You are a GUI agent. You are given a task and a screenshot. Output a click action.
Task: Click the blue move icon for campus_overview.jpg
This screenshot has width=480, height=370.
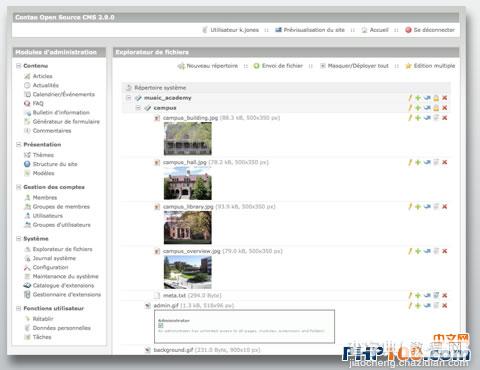[427, 251]
